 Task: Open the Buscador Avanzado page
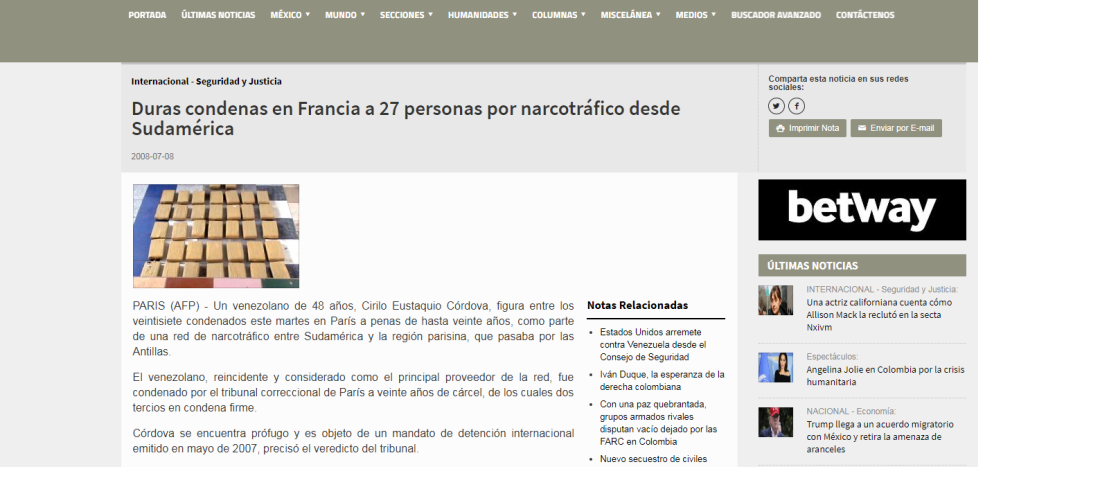[x=776, y=15]
